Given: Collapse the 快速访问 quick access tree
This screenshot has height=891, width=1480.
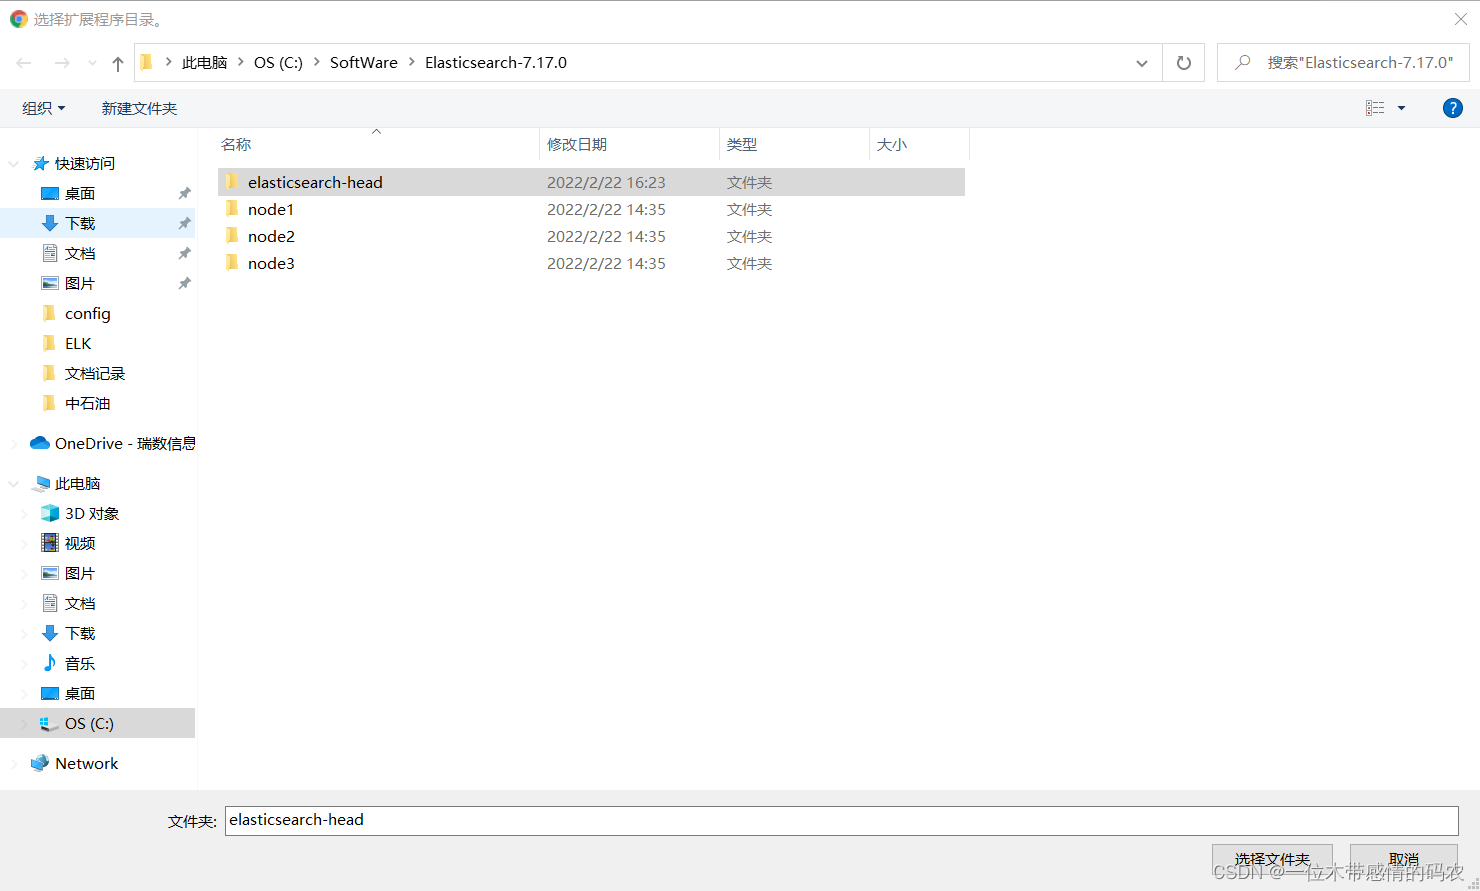Looking at the screenshot, I should click(14, 164).
